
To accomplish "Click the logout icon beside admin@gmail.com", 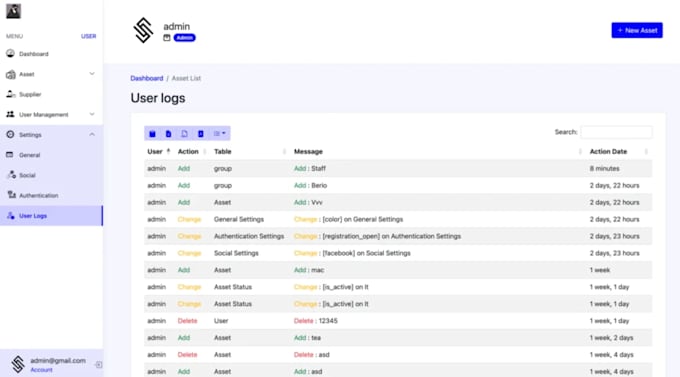I will (x=98, y=365).
